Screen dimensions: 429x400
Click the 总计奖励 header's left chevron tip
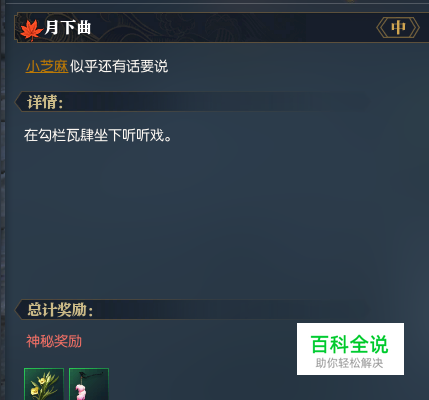(17, 310)
